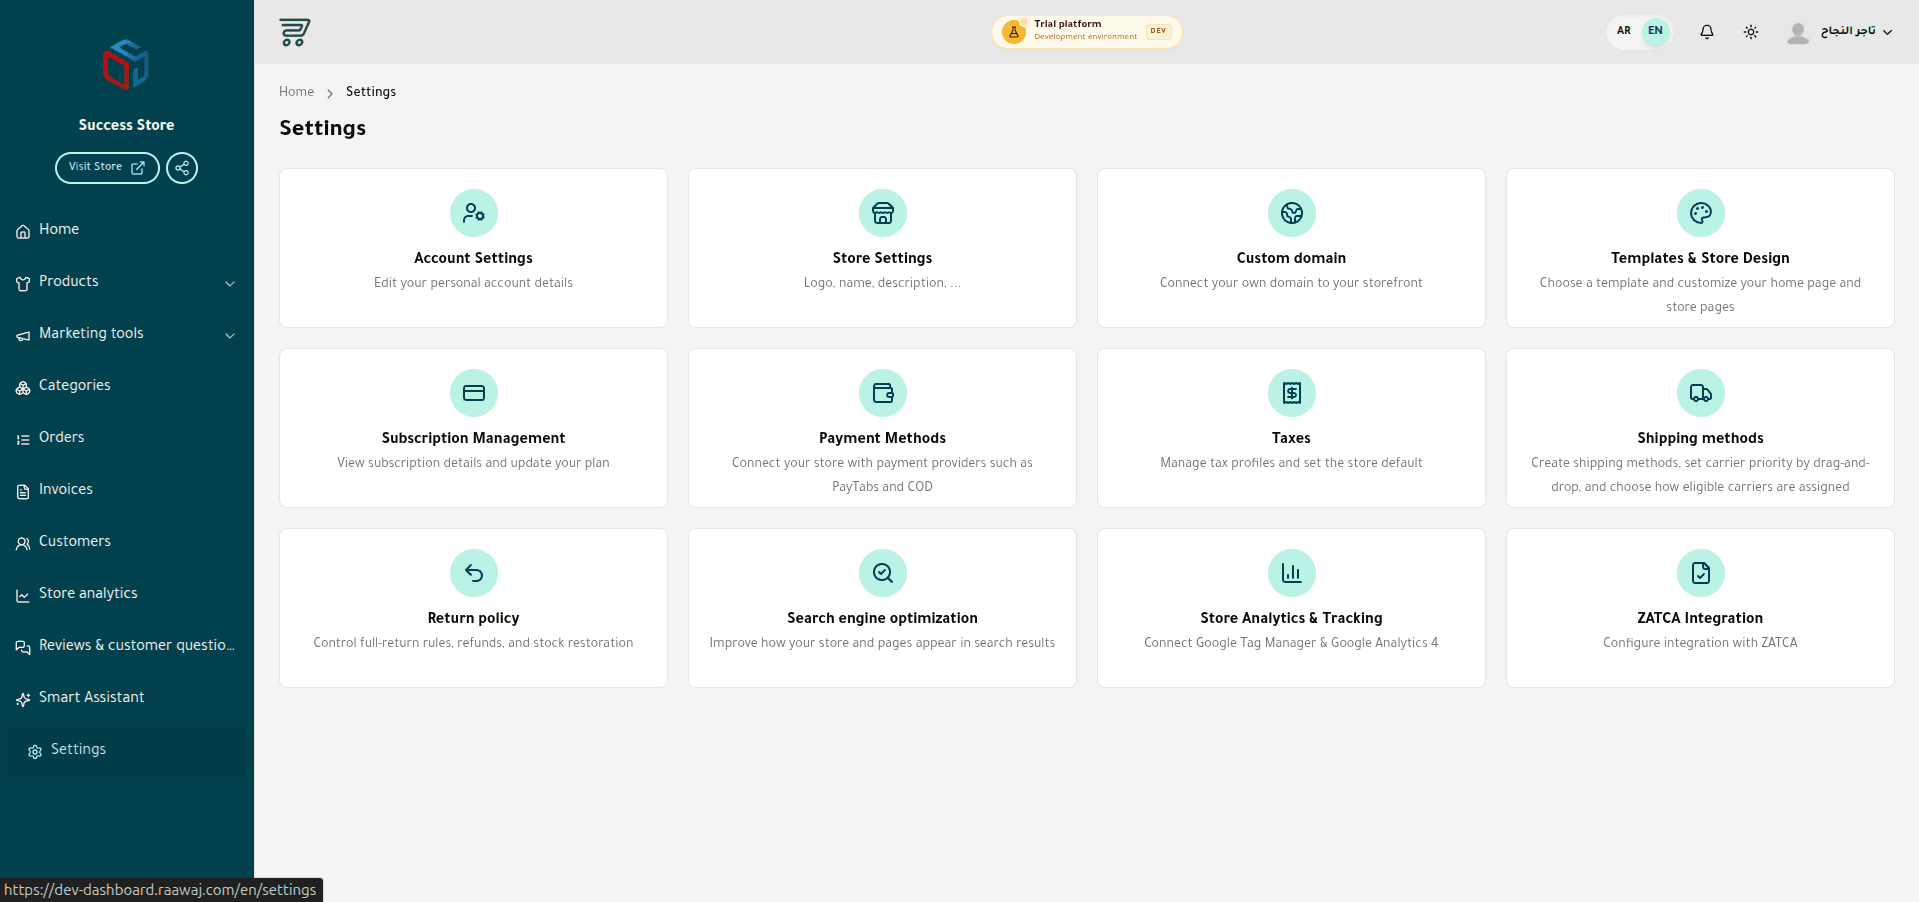Toggle the light/dark theme sun icon
The image size is (1919, 902).
(1751, 32)
